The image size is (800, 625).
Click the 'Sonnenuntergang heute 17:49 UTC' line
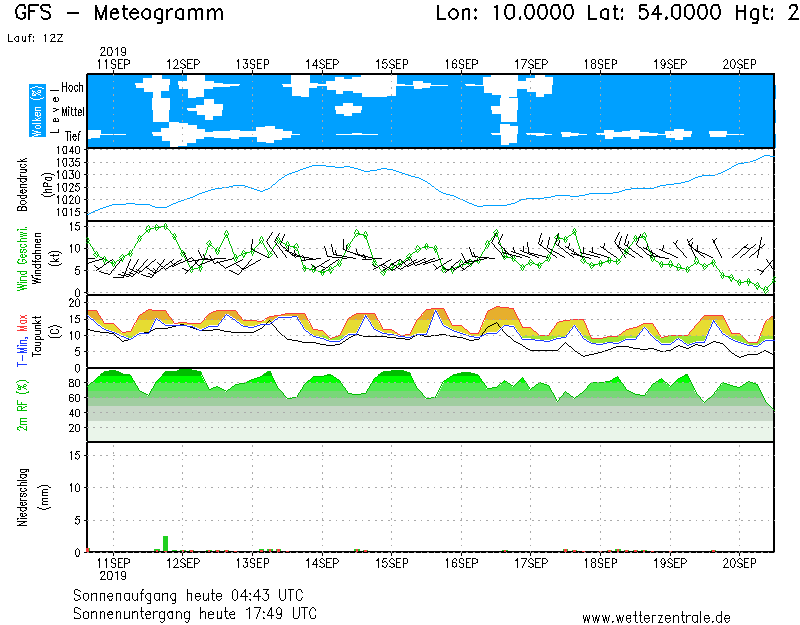[195, 613]
